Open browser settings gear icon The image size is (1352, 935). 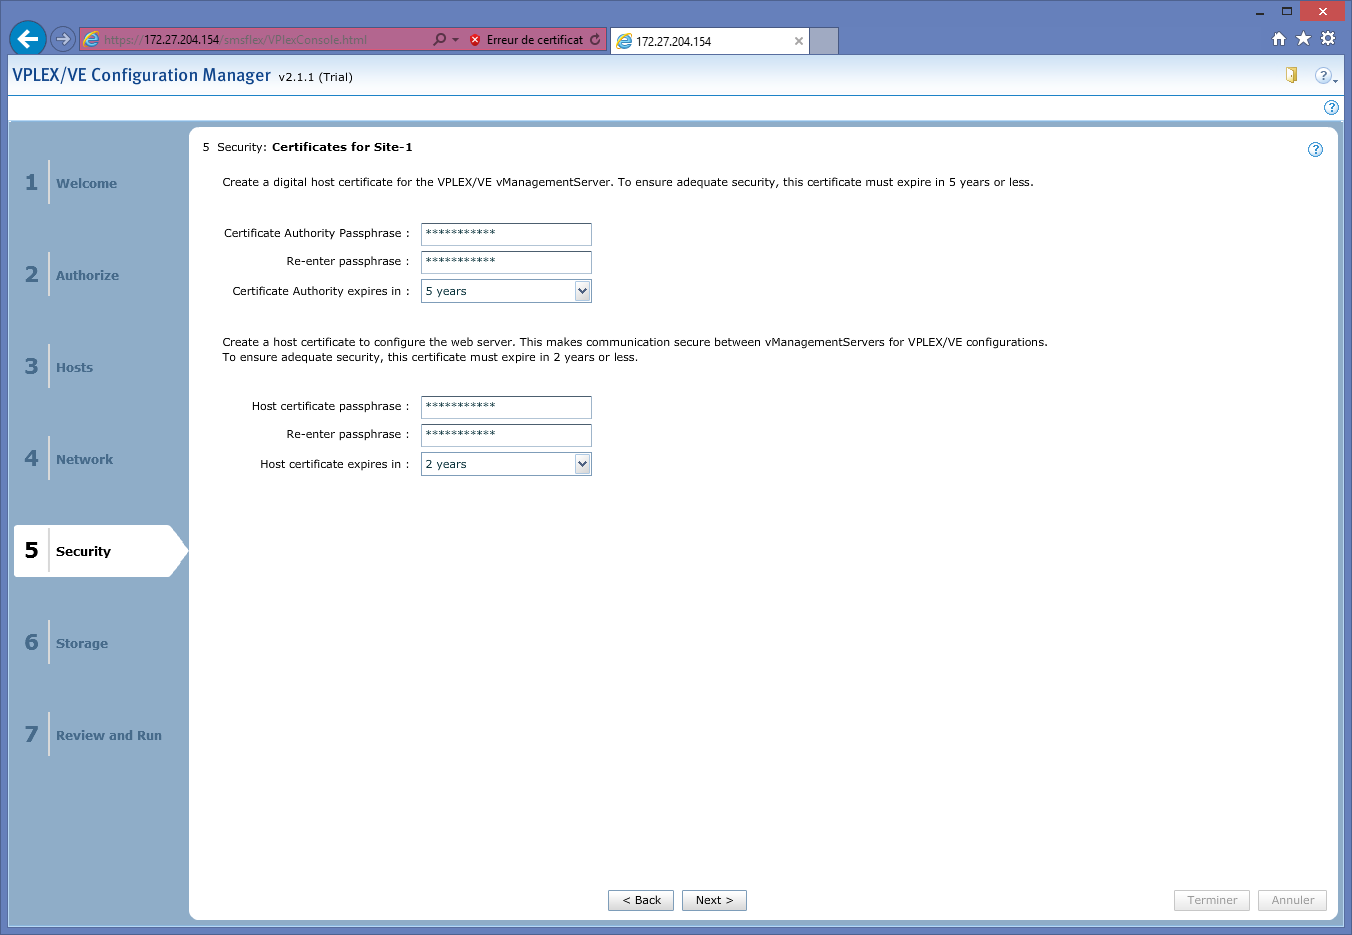[1328, 39]
